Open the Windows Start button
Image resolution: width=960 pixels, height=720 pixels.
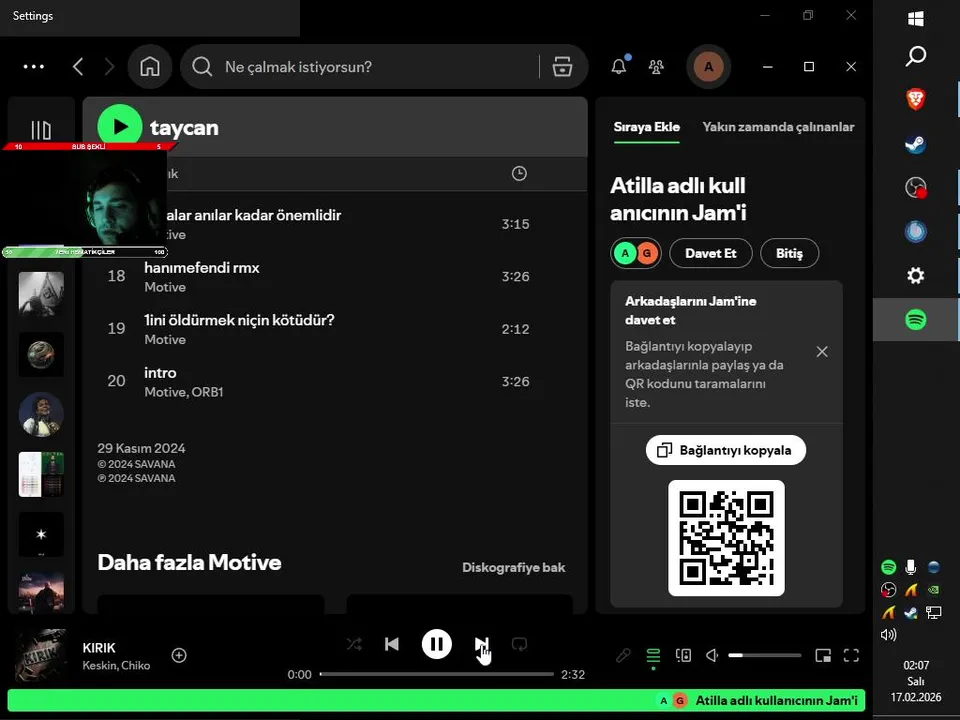916,19
